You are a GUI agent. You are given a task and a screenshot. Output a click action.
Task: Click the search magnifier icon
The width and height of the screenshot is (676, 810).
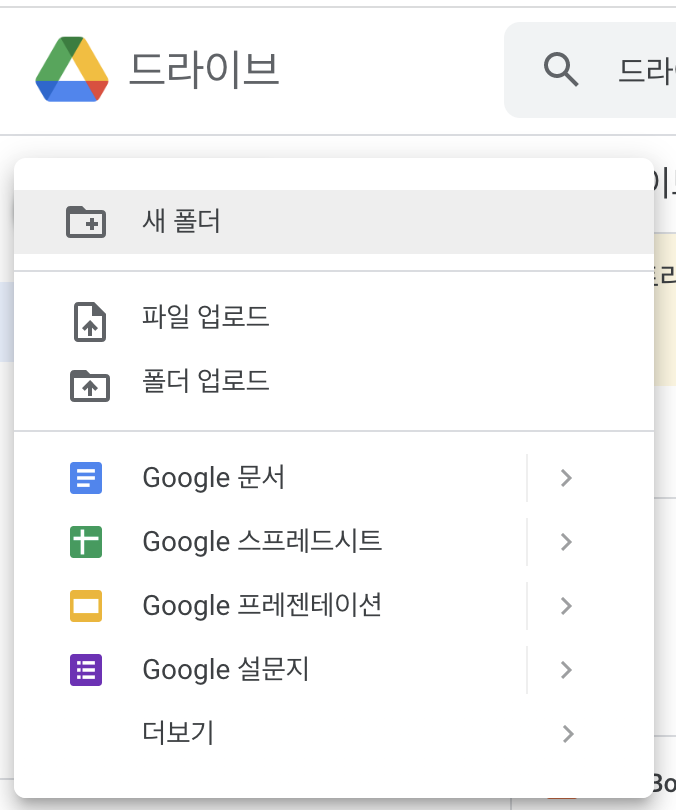pos(560,69)
